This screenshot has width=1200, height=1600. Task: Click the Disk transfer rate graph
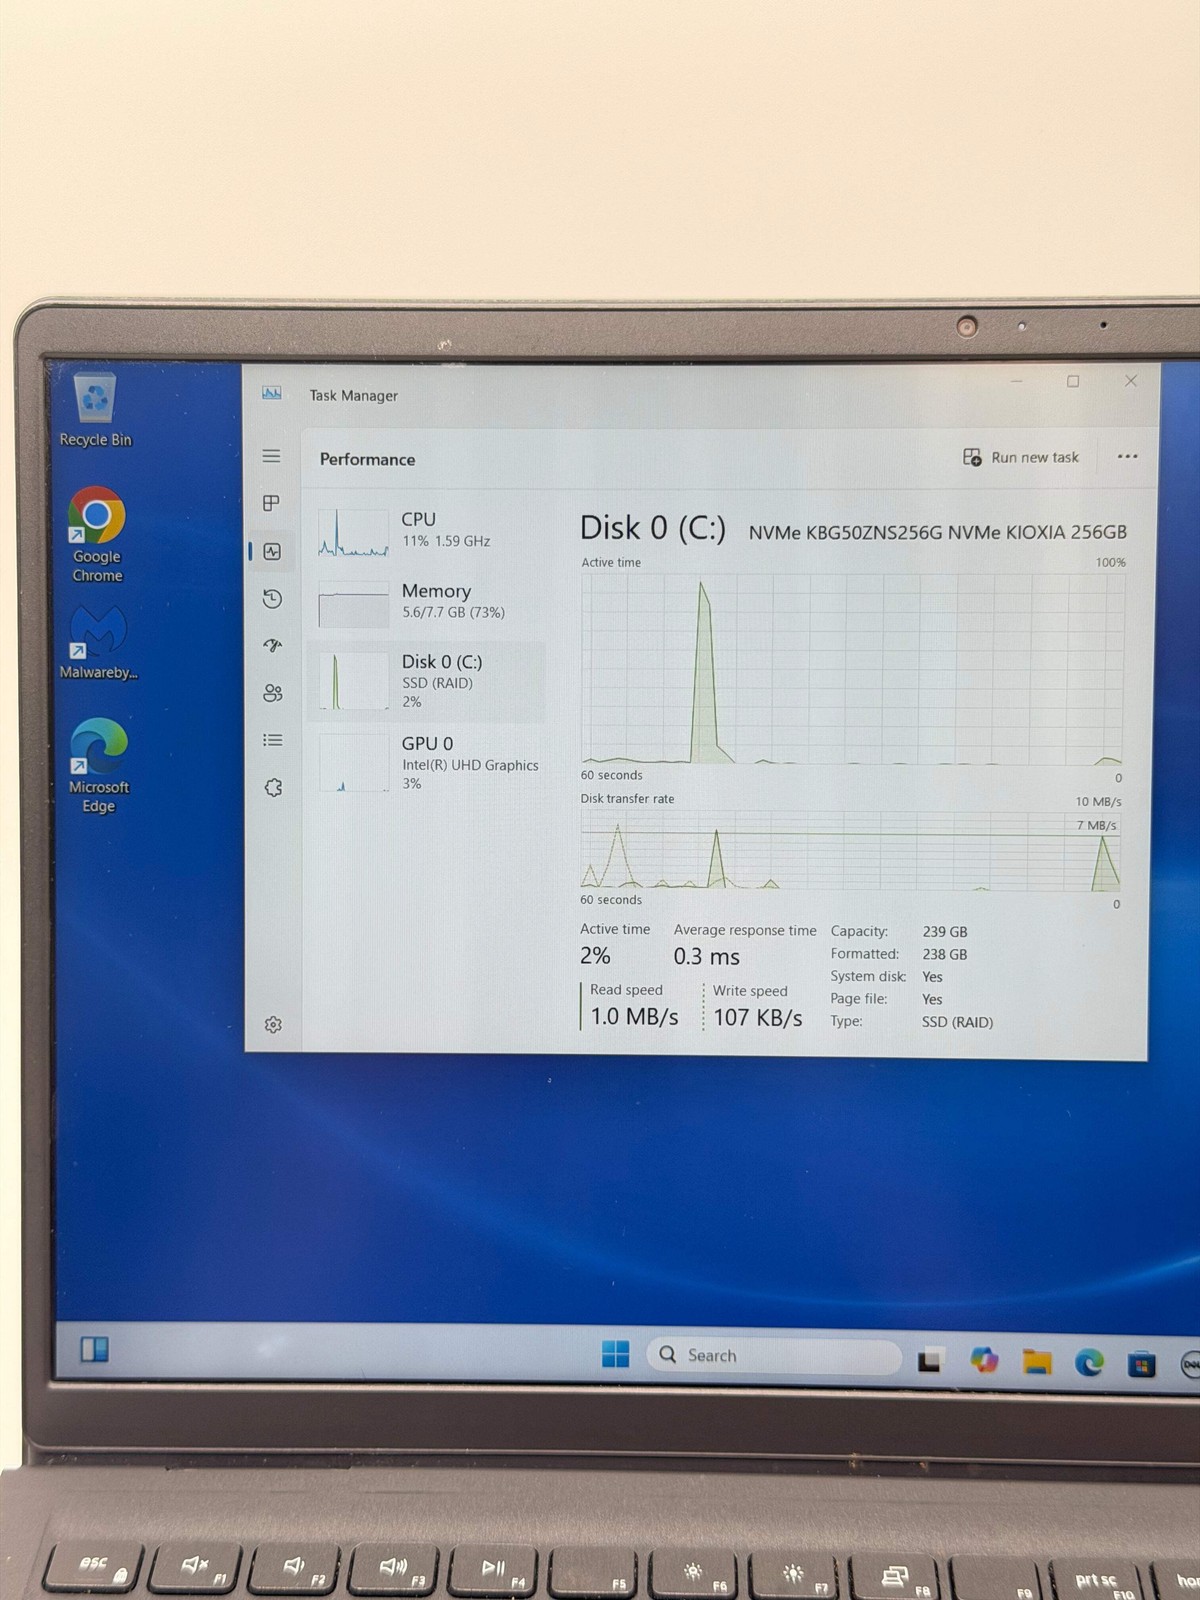850,851
